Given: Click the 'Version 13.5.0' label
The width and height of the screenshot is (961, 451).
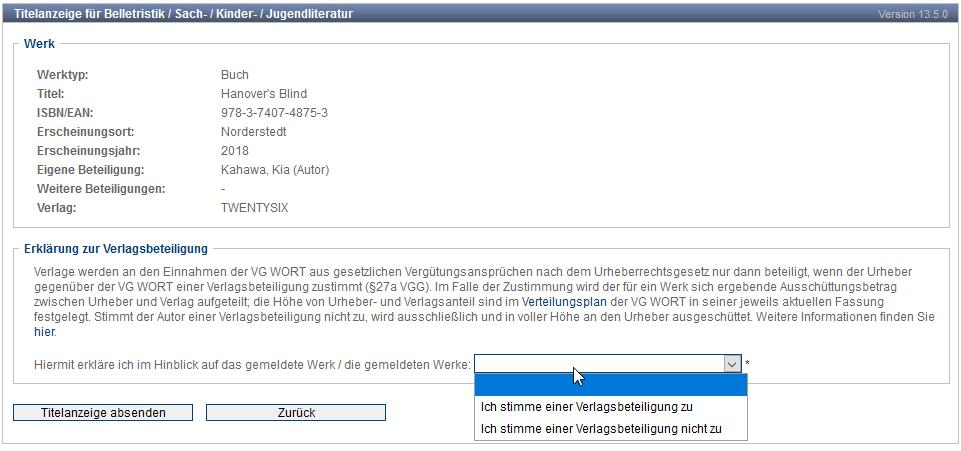Looking at the screenshot, I should pyautogui.click(x=914, y=15).
